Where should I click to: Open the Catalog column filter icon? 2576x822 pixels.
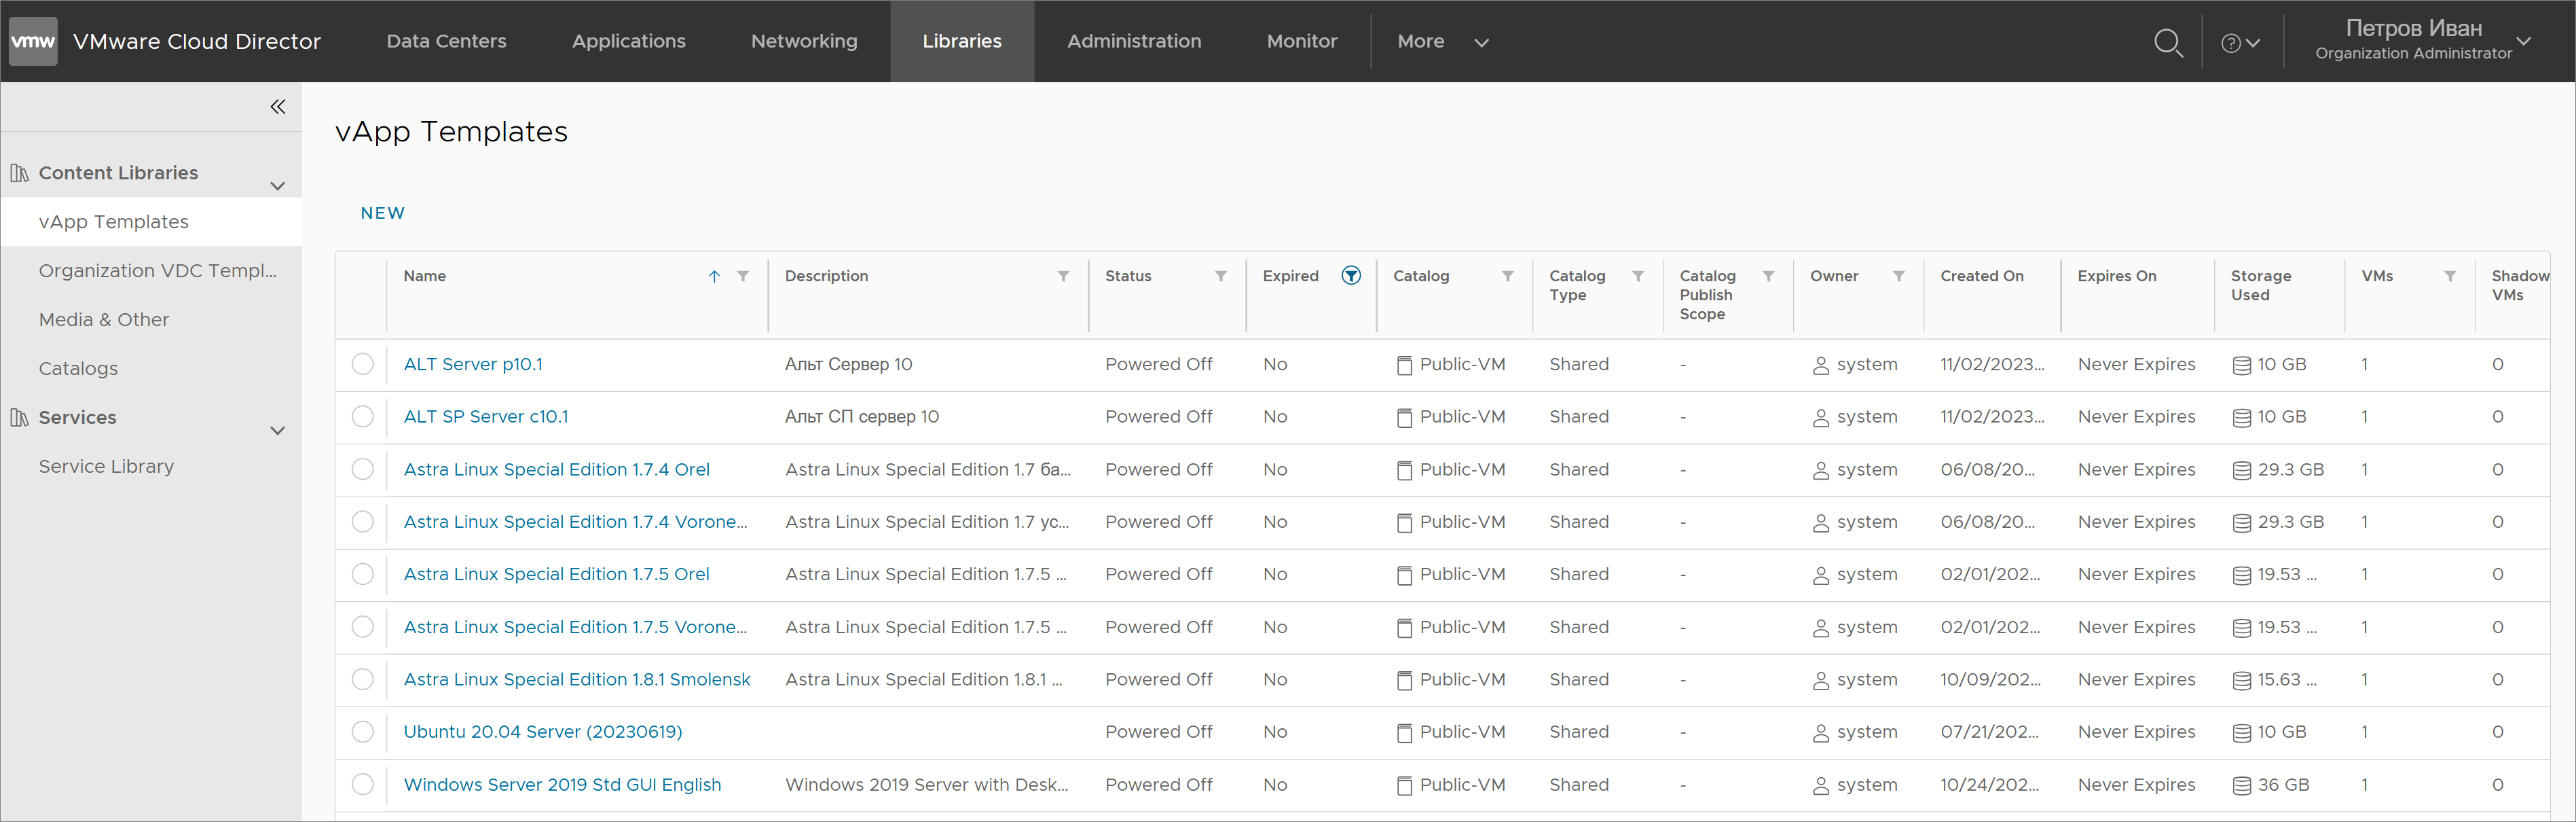tap(1507, 276)
